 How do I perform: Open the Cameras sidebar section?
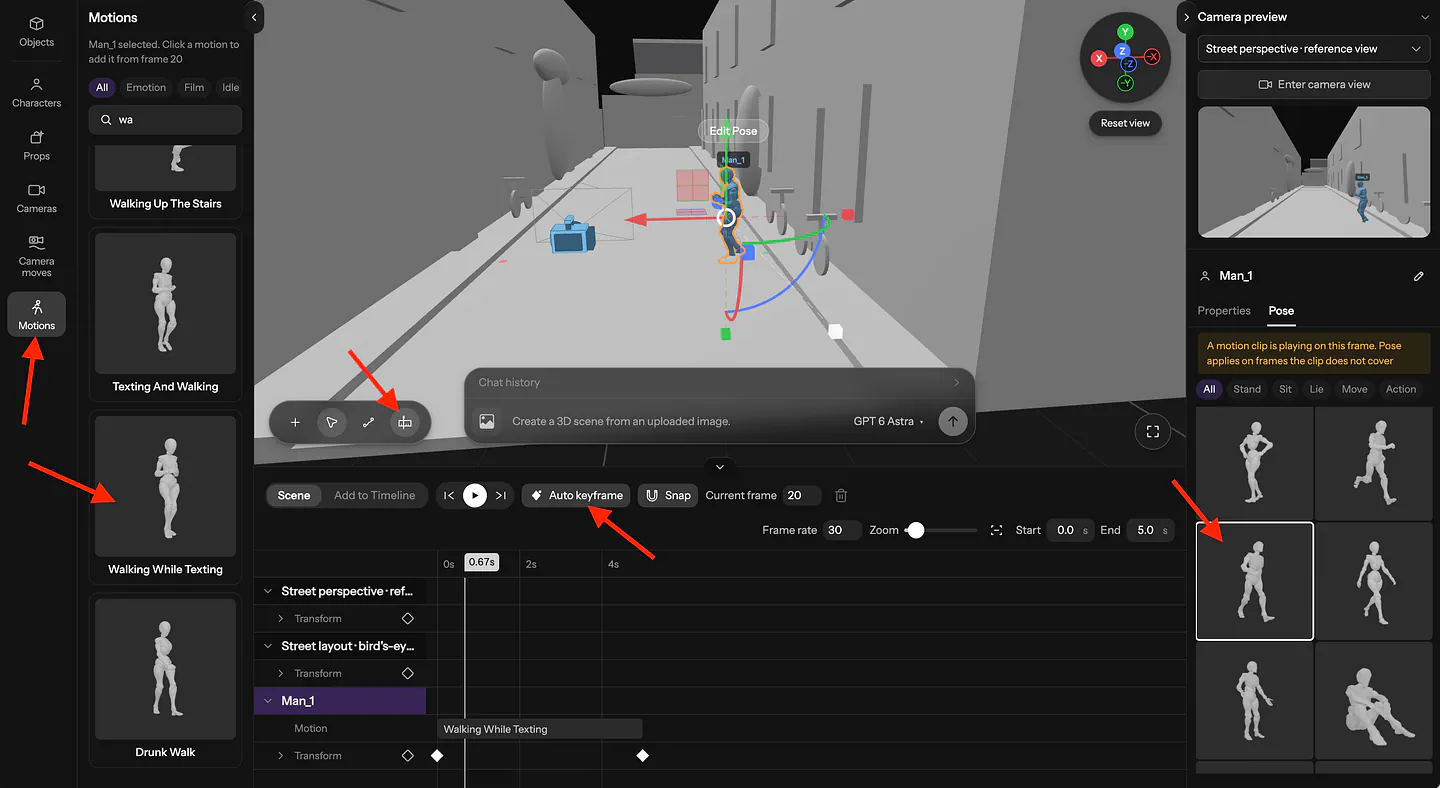point(37,198)
